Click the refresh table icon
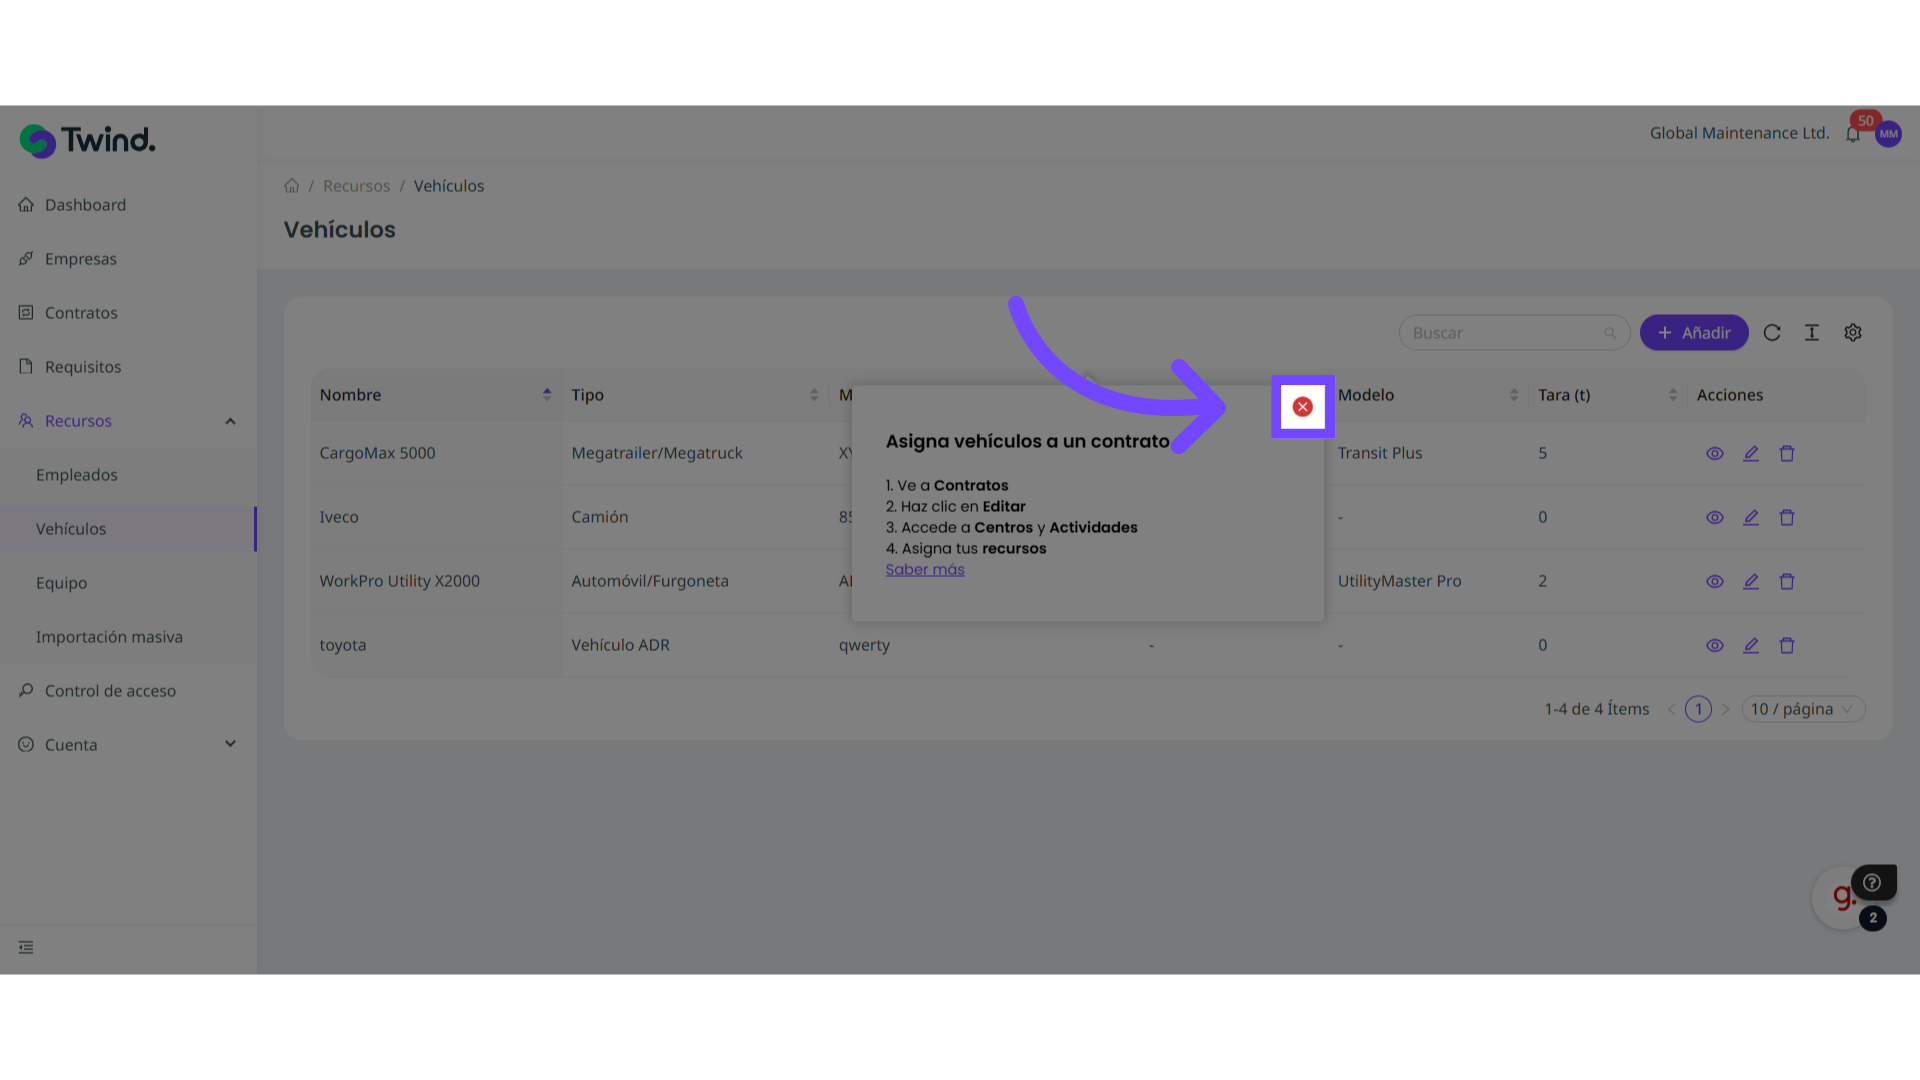 (x=1772, y=333)
